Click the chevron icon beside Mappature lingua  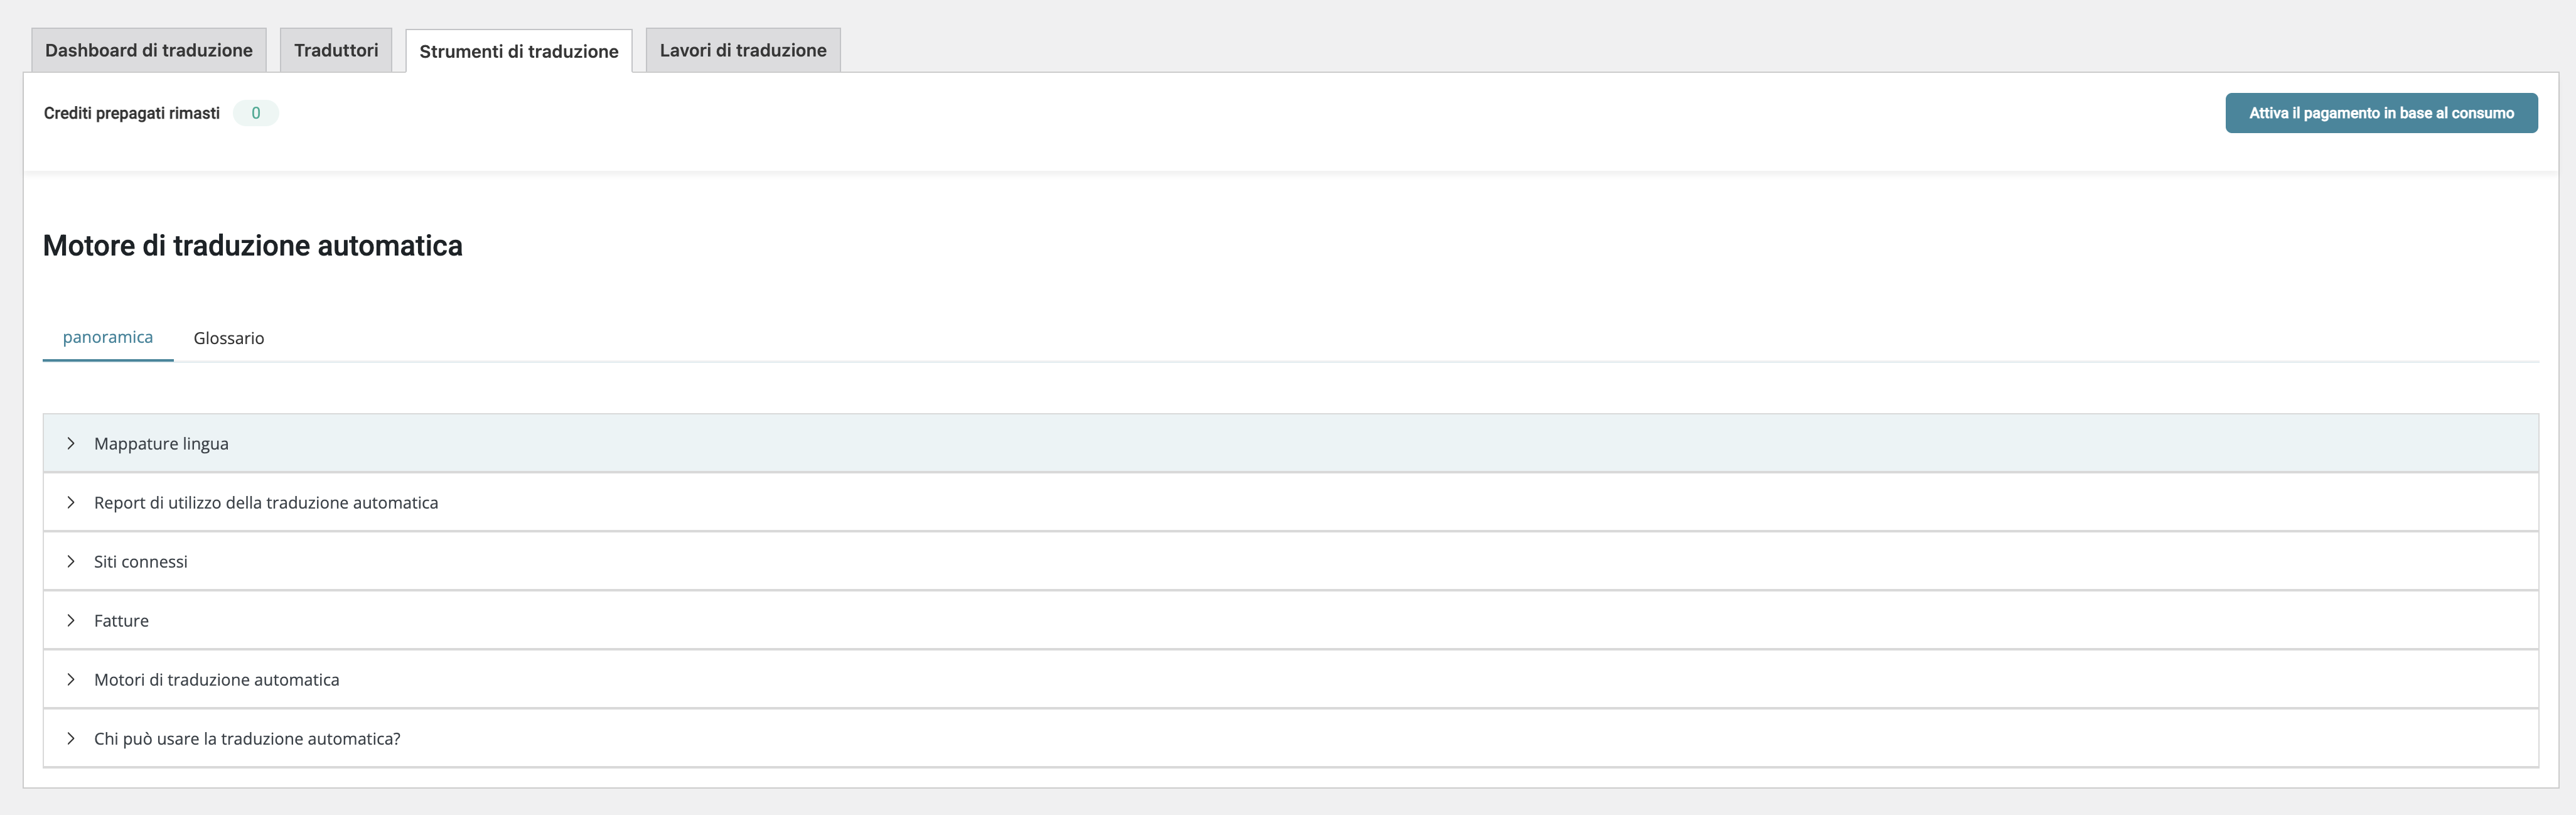tap(71, 443)
